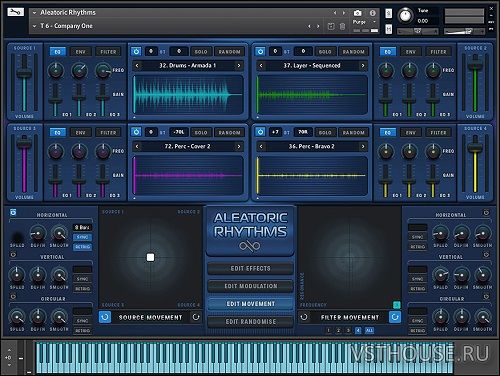Click the Source 3 pan value -70L
Image resolution: width=500 pixels, height=376 pixels.
[x=179, y=132]
